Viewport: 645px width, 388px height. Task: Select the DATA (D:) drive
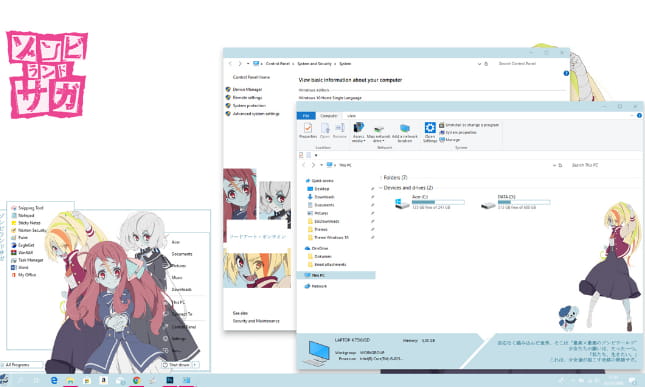click(x=516, y=202)
